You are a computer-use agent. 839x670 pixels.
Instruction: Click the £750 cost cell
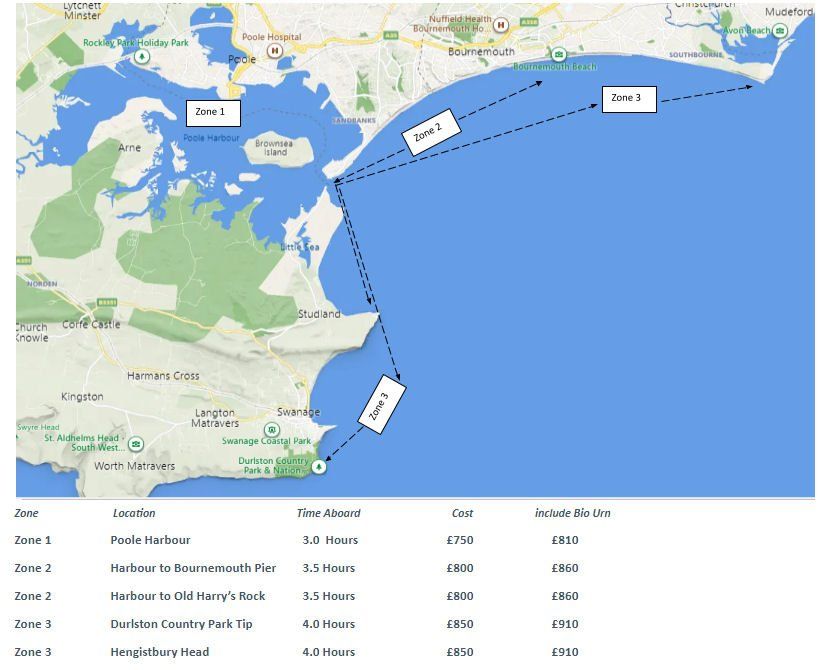tap(460, 540)
